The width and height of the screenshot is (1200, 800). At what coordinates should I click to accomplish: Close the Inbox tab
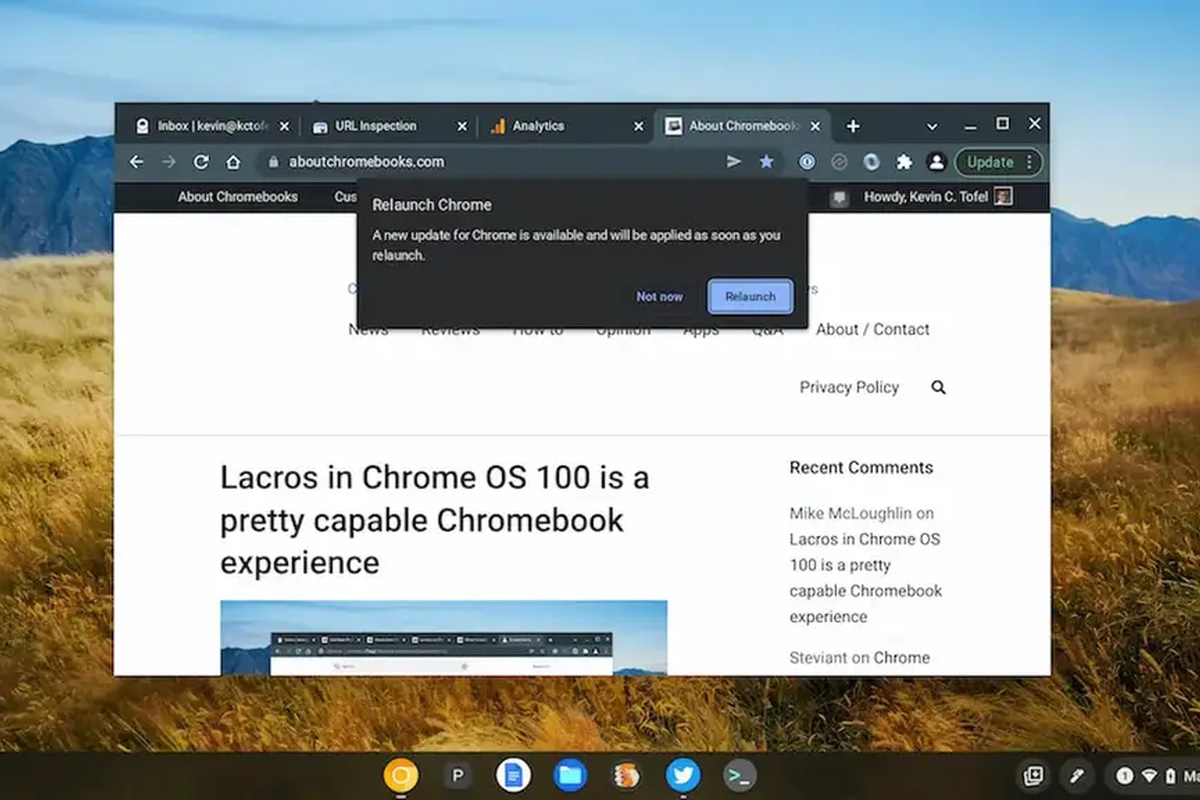point(284,126)
